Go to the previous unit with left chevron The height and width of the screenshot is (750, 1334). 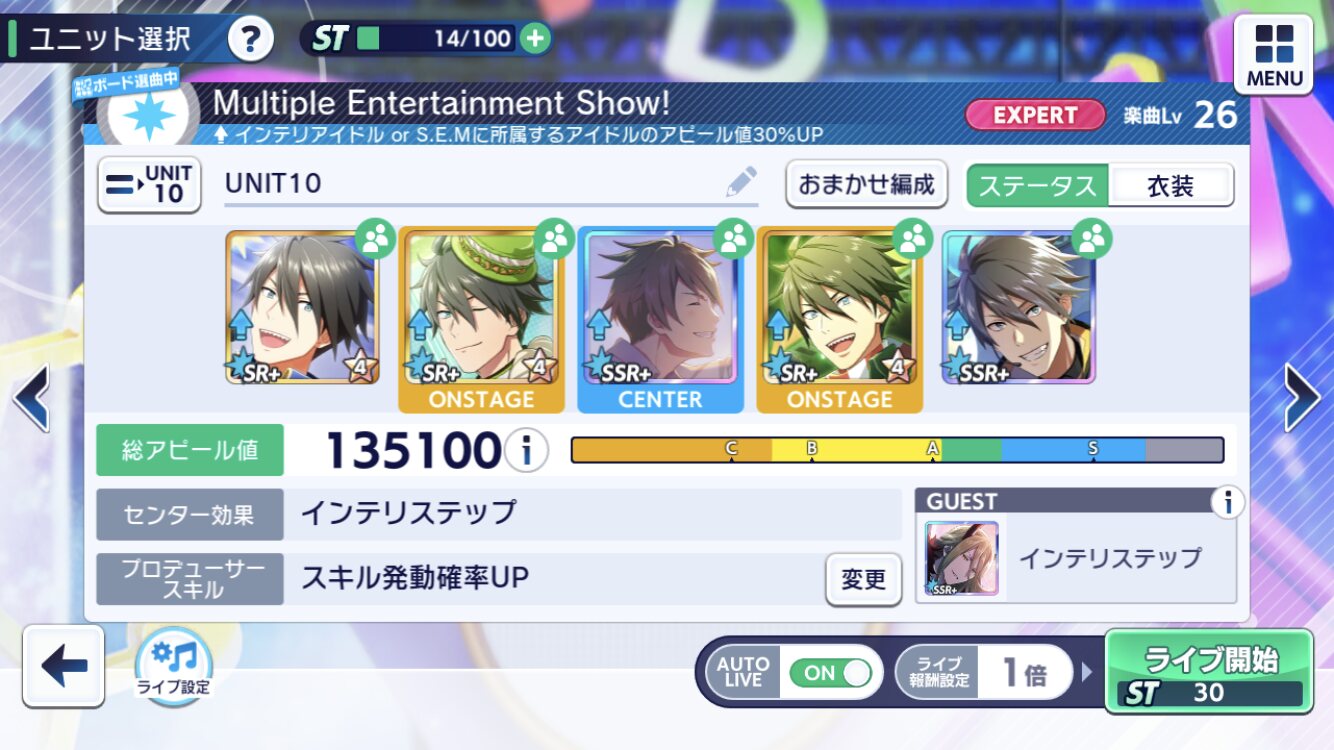[31, 397]
